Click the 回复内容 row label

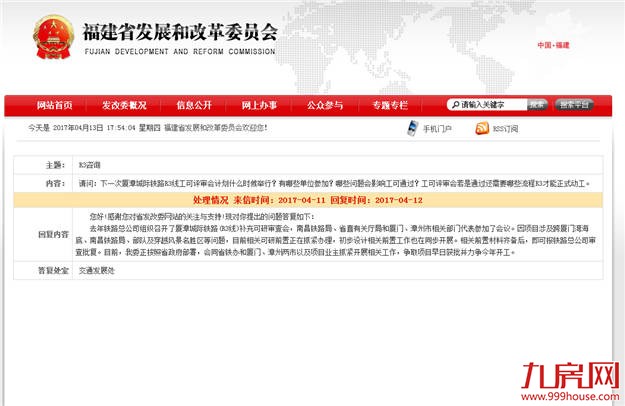coord(53,235)
